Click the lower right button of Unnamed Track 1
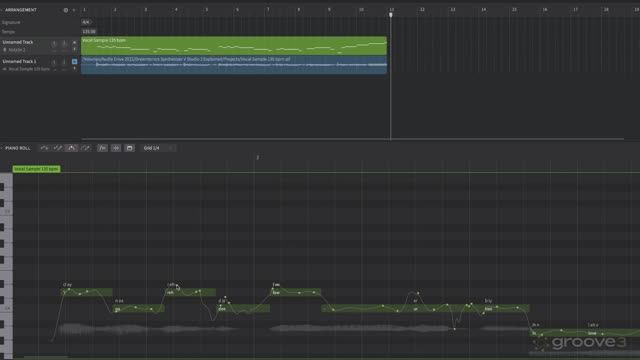This screenshot has width=640, height=360. [74, 69]
